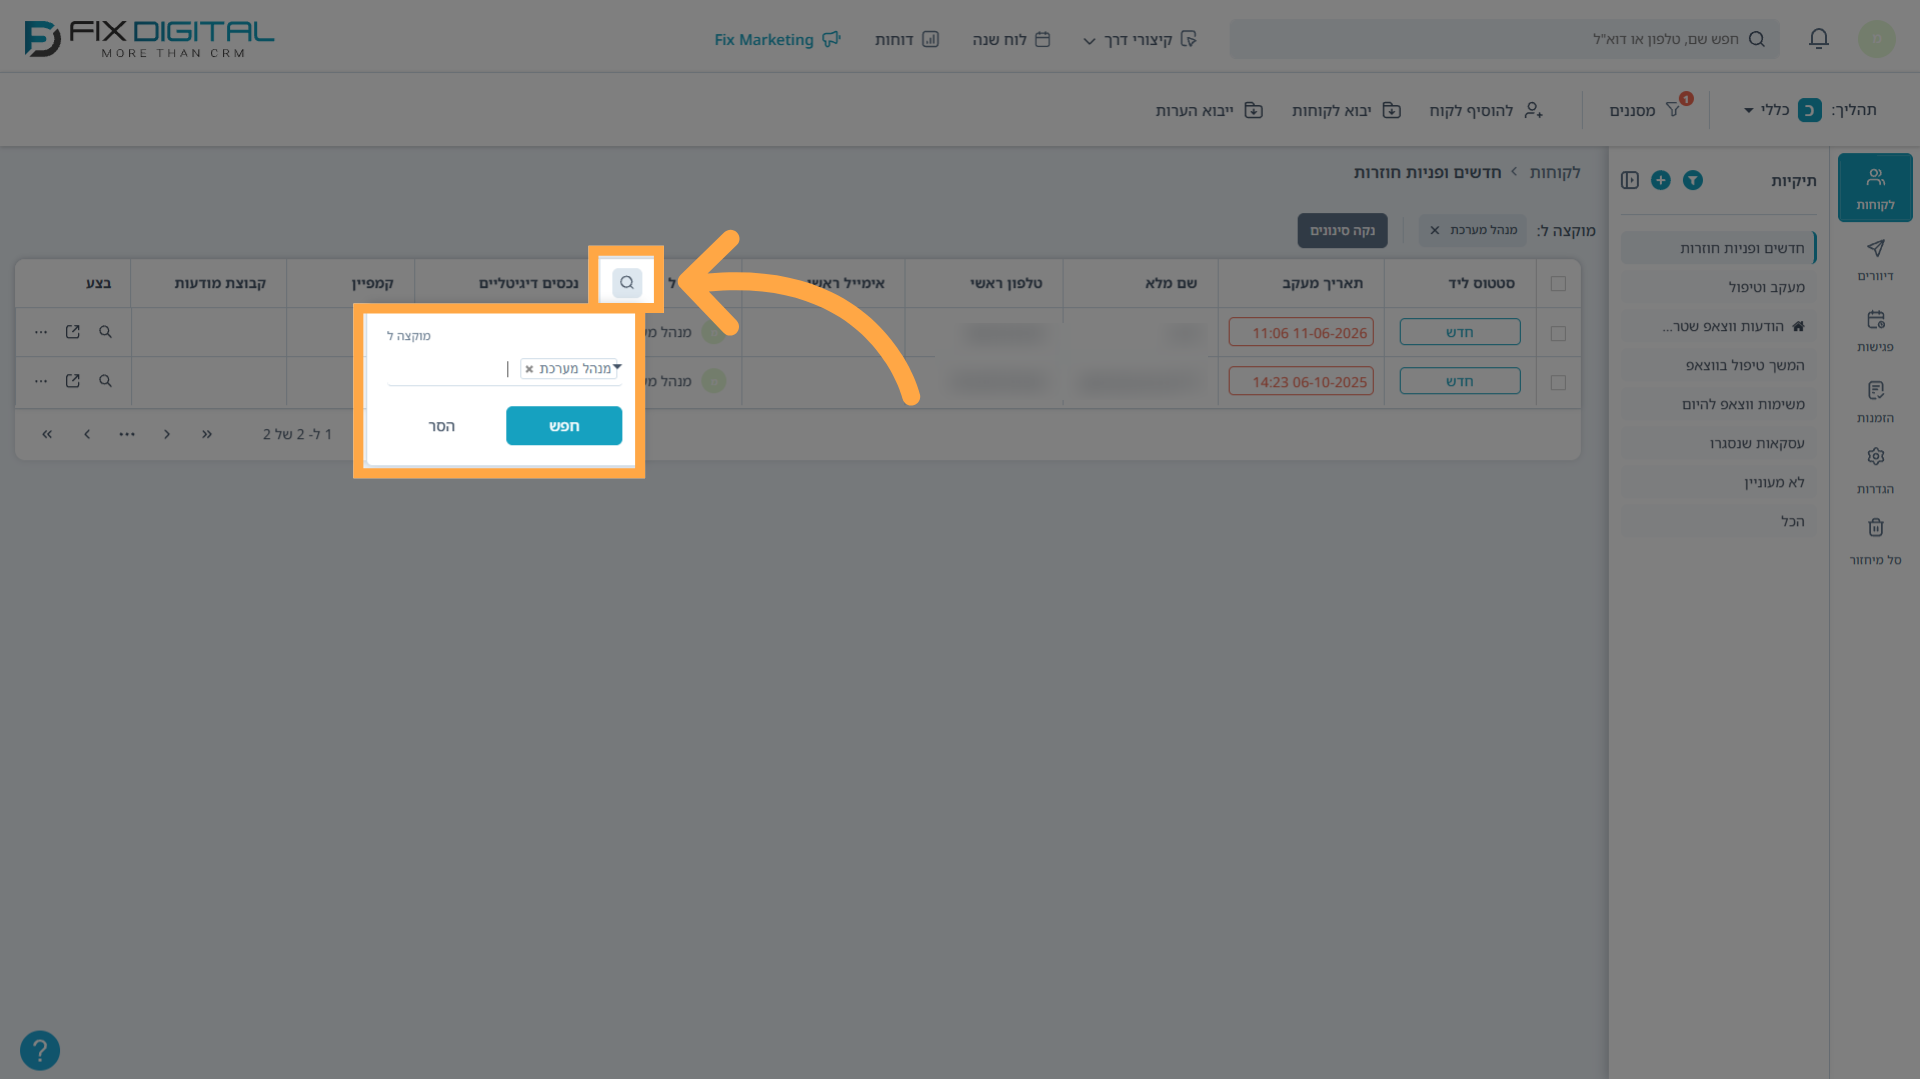Remove the מנהל מערכת tag in popup
Screen dimensions: 1920x1079
tap(529, 369)
